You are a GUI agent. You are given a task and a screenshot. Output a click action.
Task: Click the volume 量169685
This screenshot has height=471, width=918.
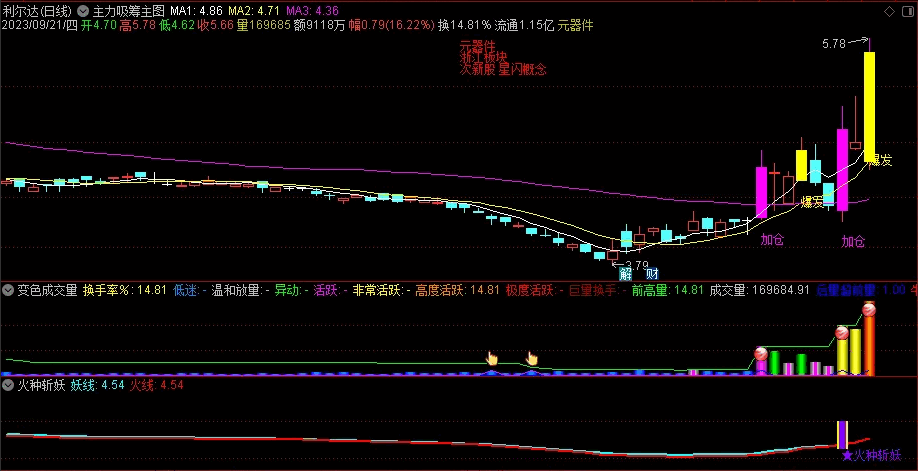pyautogui.click(x=263, y=25)
